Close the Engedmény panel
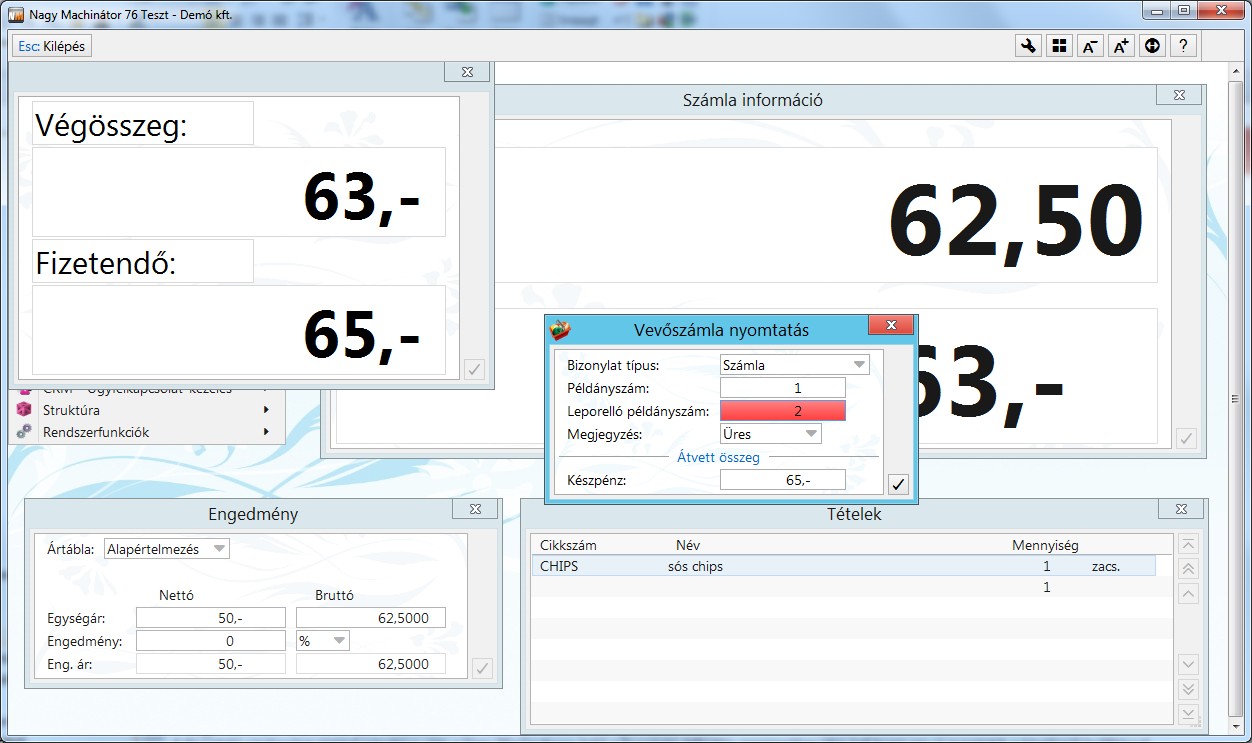 coord(474,509)
